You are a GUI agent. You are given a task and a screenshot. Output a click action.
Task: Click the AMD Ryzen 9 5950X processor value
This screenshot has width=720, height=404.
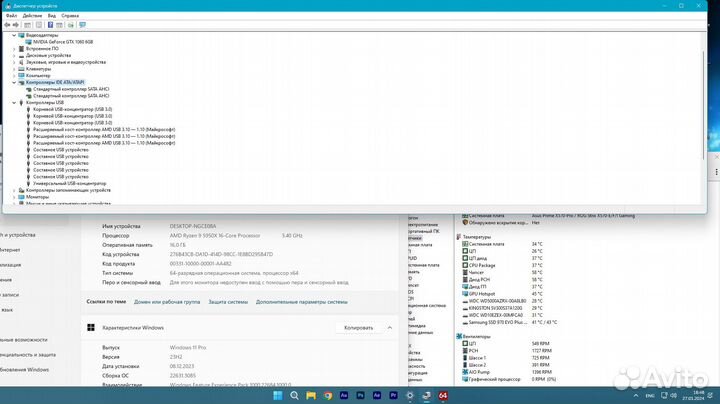(x=215, y=236)
